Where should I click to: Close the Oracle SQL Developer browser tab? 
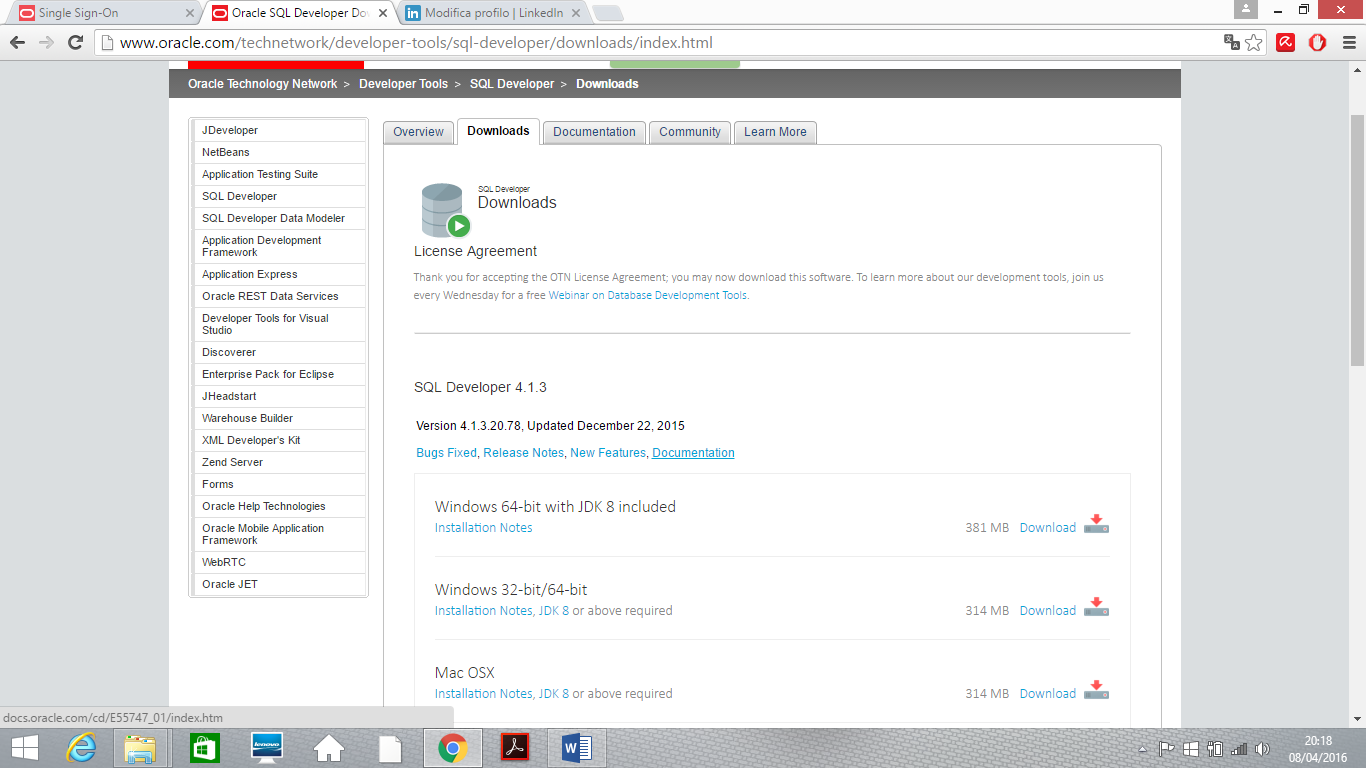(382, 13)
